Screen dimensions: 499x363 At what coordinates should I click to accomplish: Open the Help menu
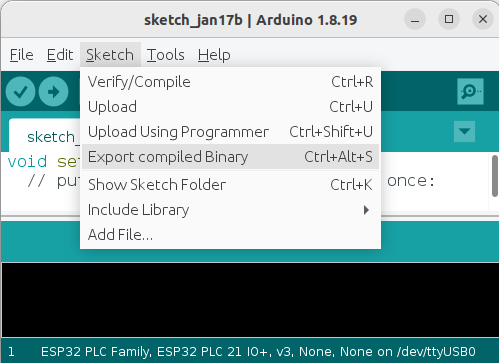tap(214, 55)
